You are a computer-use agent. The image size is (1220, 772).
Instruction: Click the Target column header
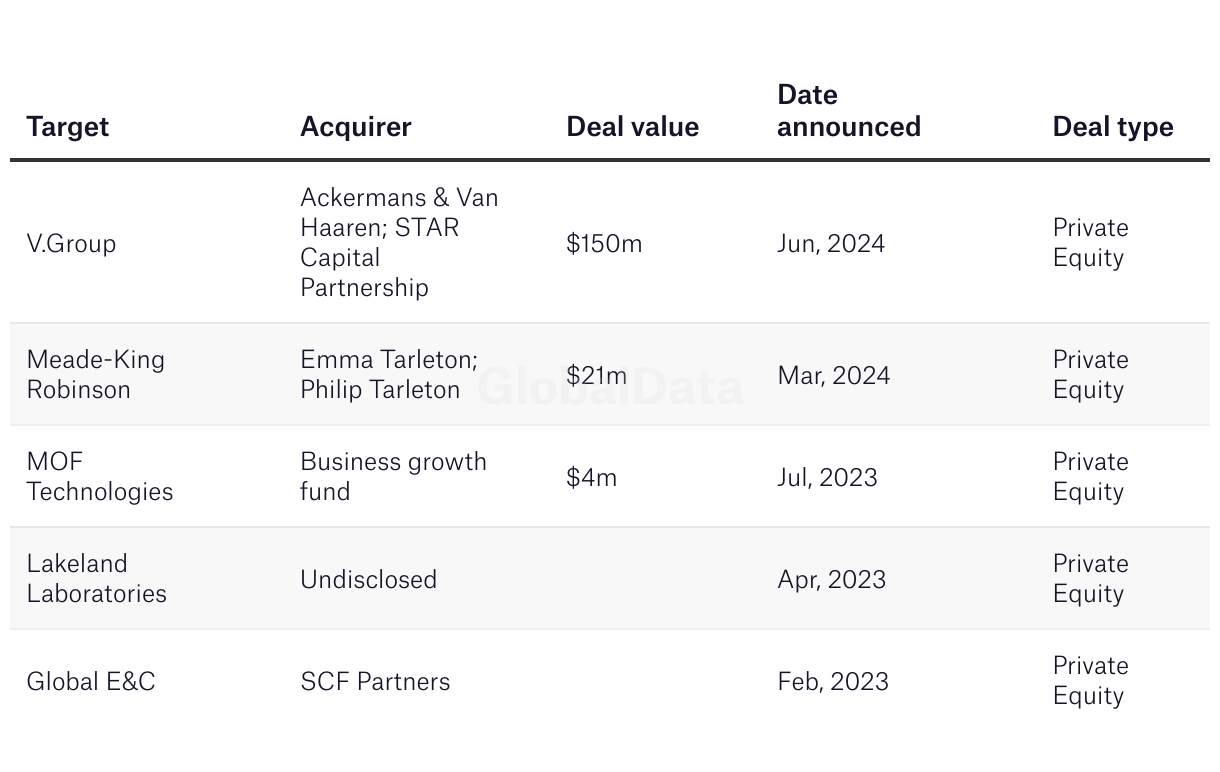(x=68, y=127)
